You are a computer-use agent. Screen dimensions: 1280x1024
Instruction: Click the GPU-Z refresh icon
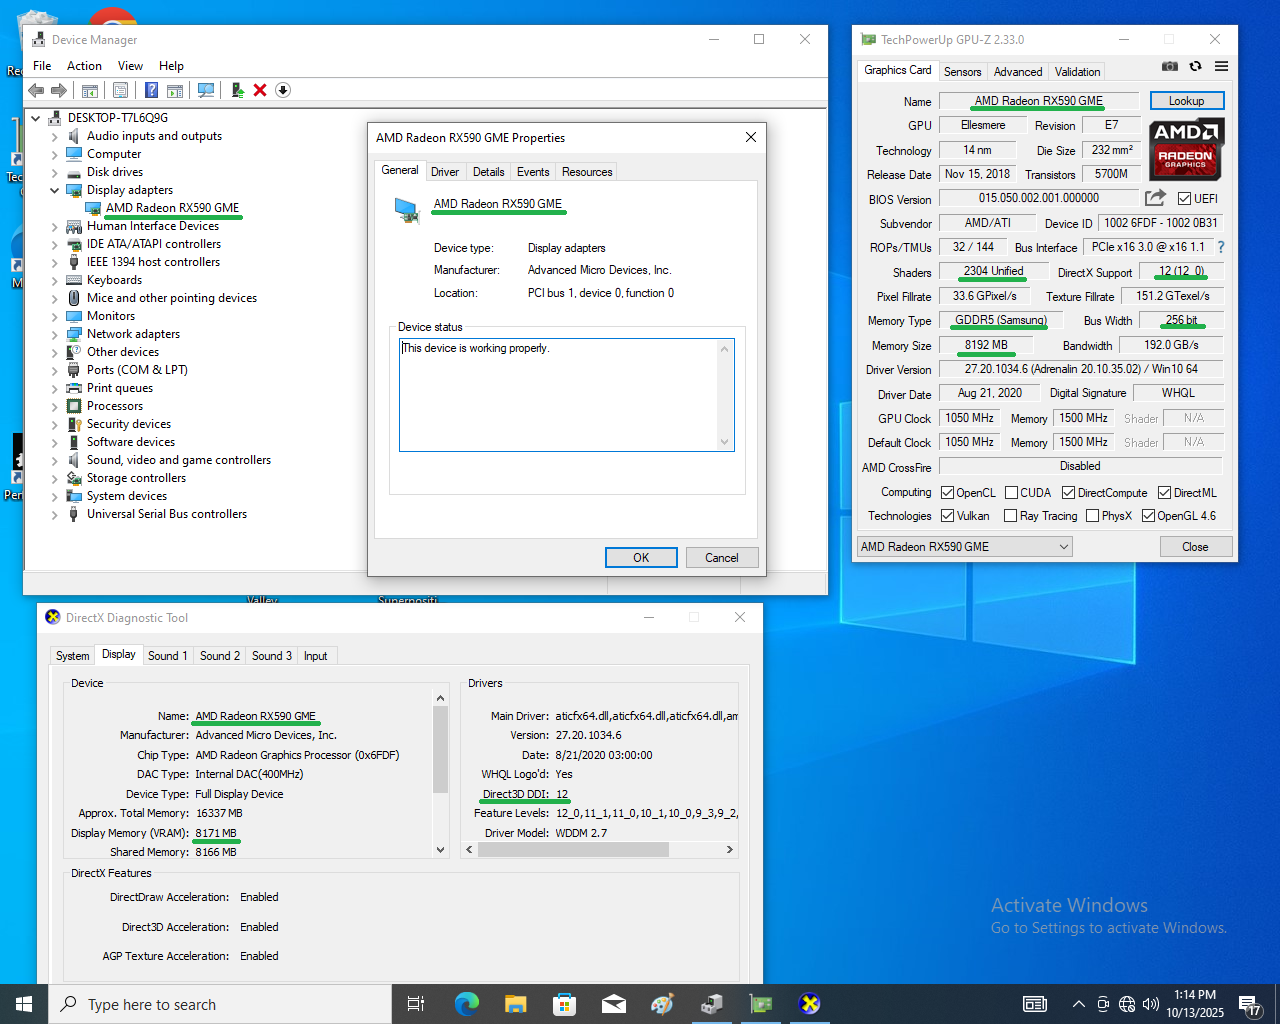click(1195, 67)
